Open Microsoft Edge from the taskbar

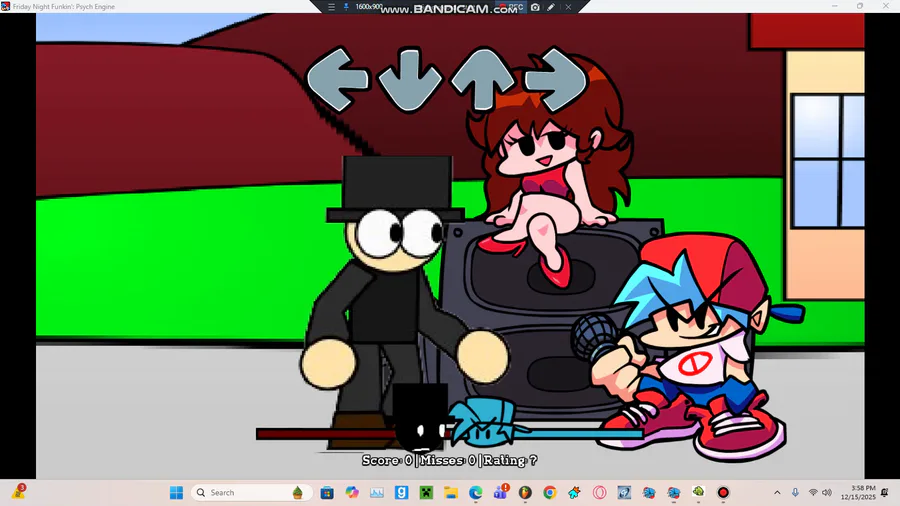(x=475, y=492)
